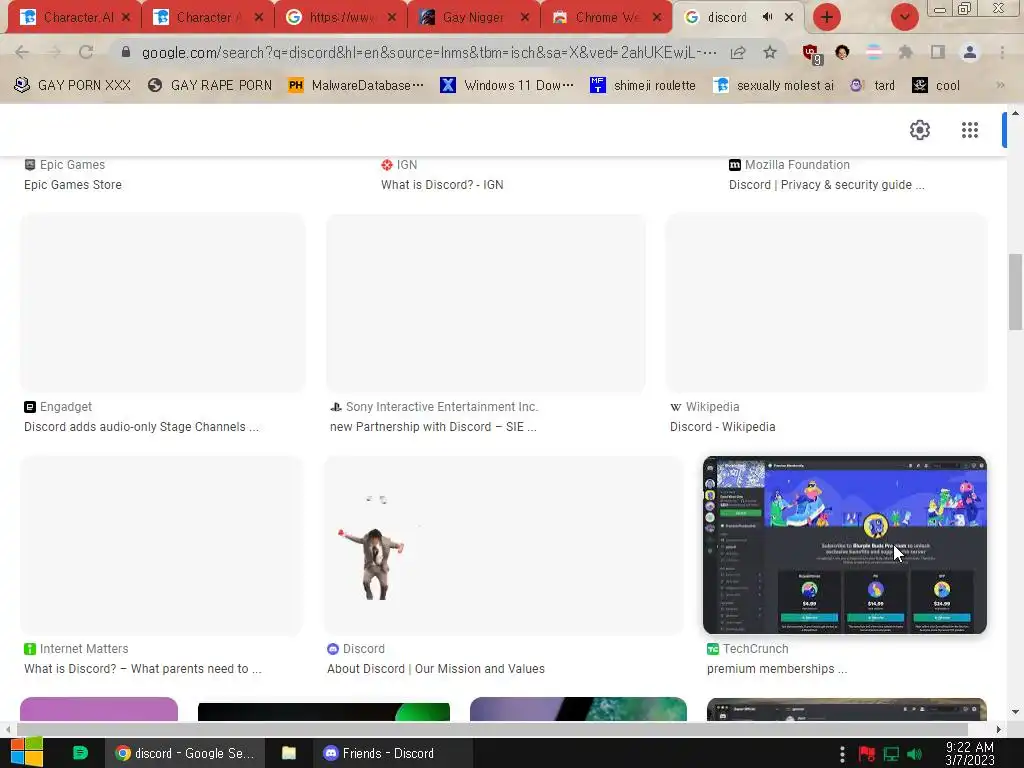Image resolution: width=1024 pixels, height=768 pixels.
Task: Open the dancing man image thumbnail
Action: pos(504,545)
